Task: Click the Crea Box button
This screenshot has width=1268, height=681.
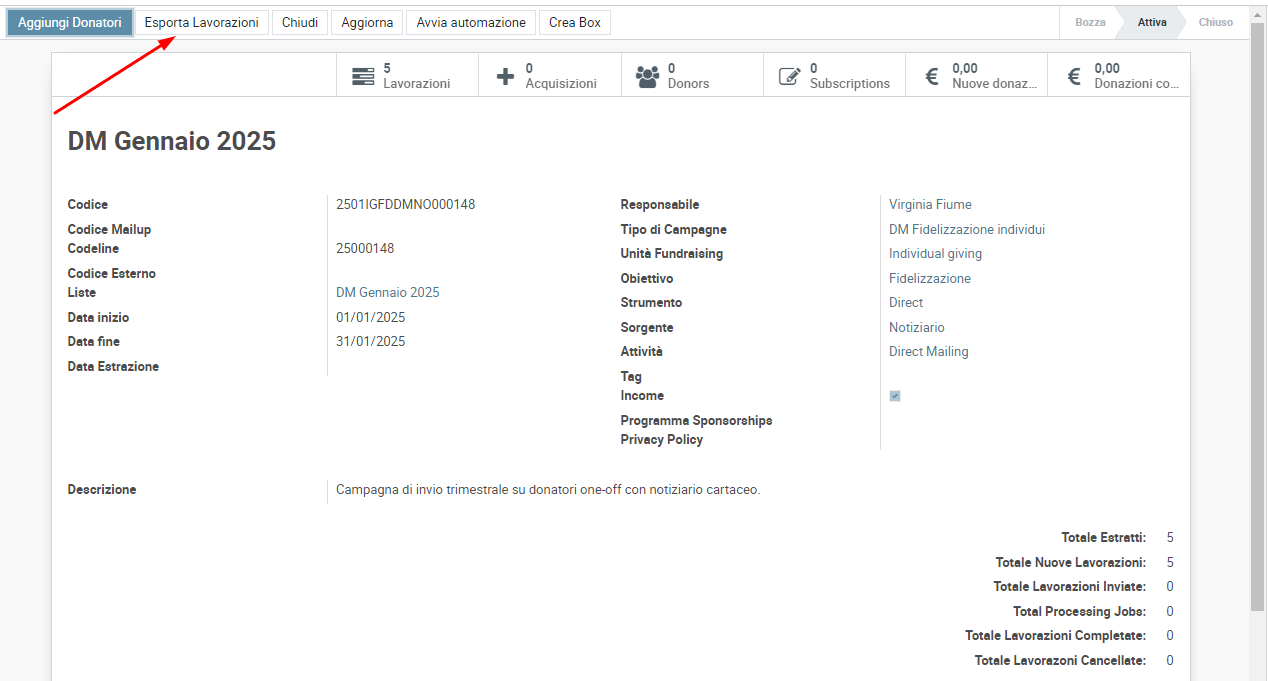Action: tap(575, 22)
